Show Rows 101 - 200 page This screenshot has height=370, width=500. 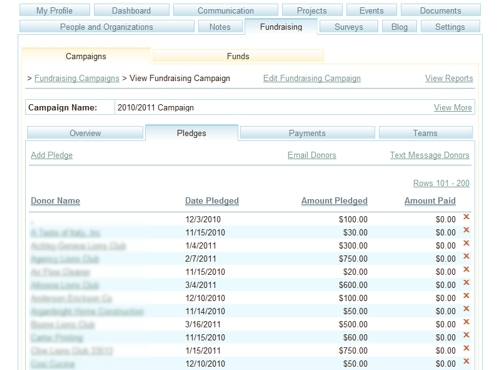click(441, 183)
